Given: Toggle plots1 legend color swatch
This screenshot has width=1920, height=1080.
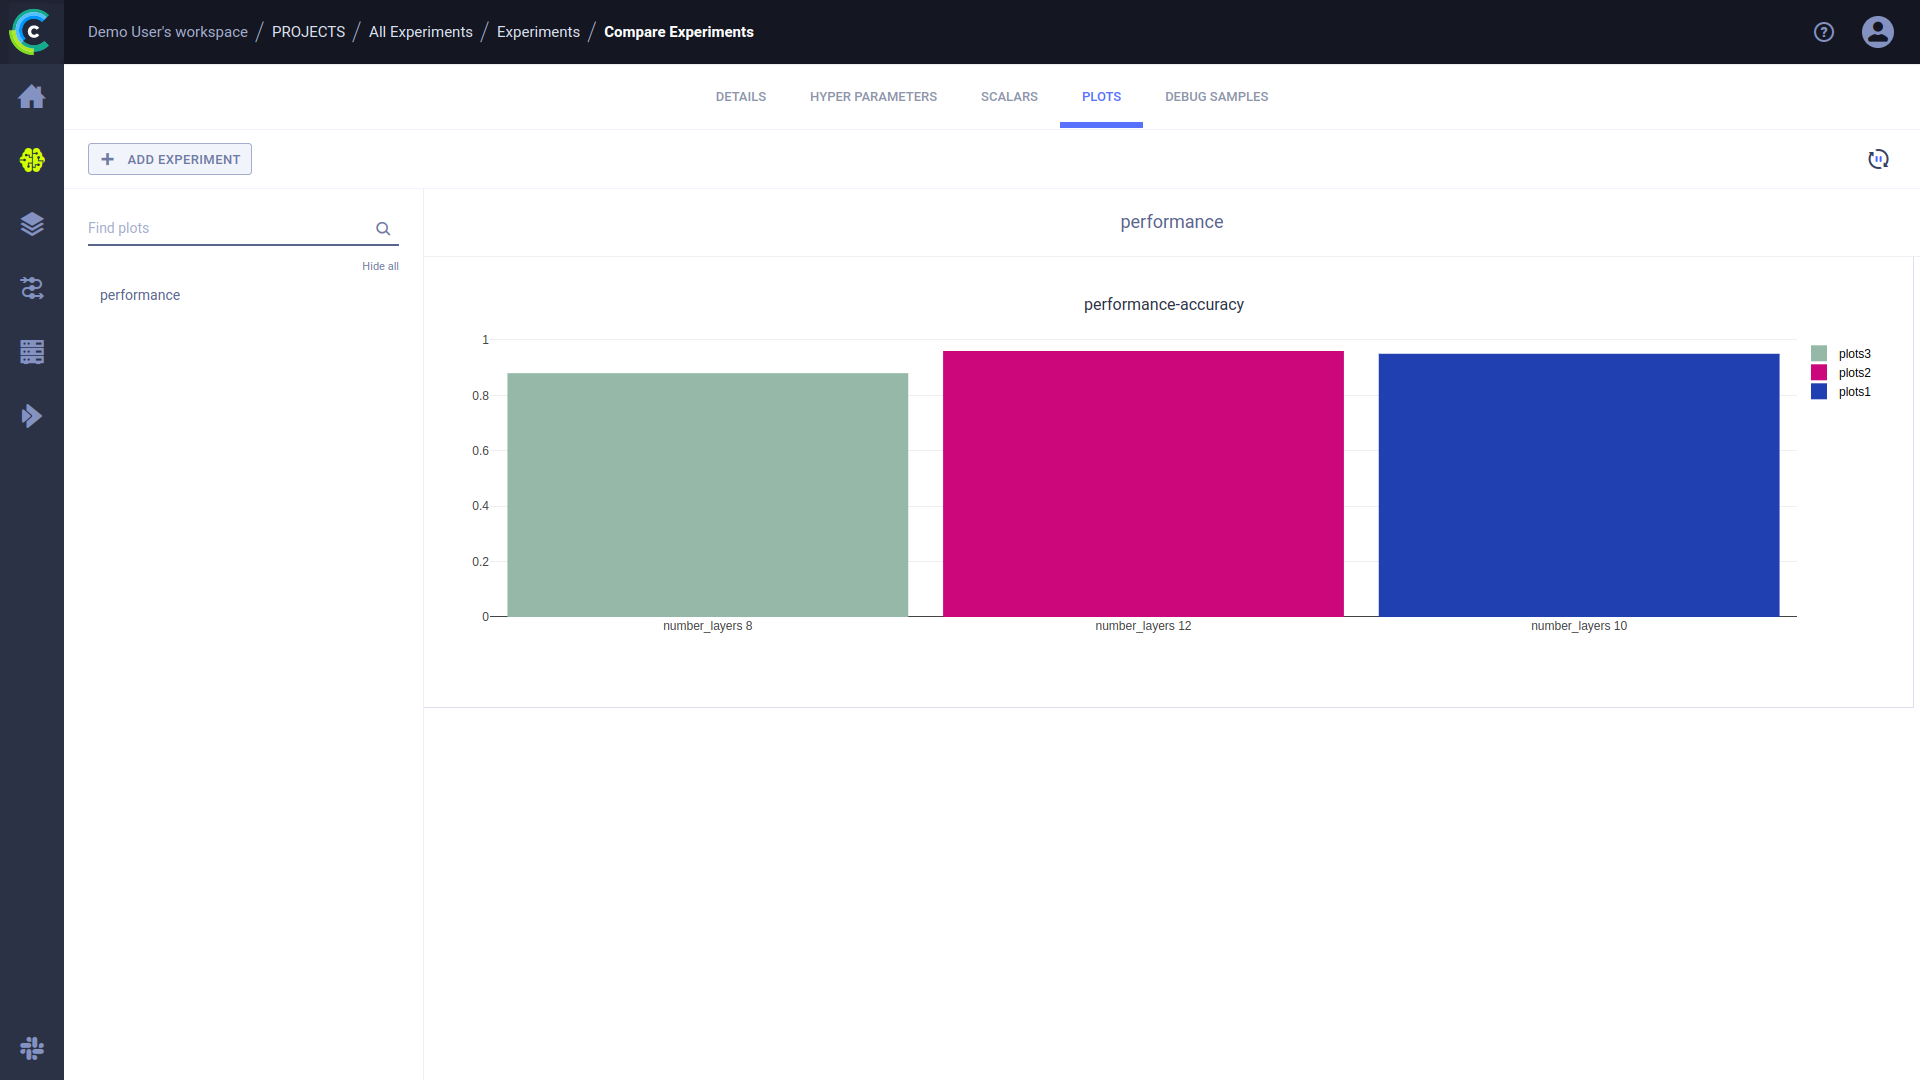Looking at the screenshot, I should point(1819,392).
